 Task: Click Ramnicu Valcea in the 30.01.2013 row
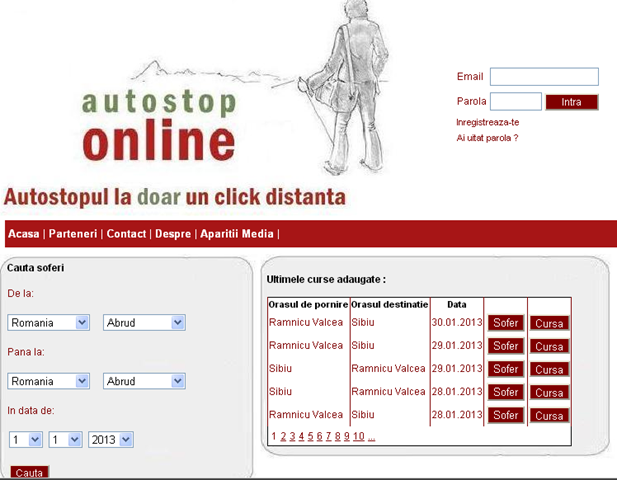306,323
